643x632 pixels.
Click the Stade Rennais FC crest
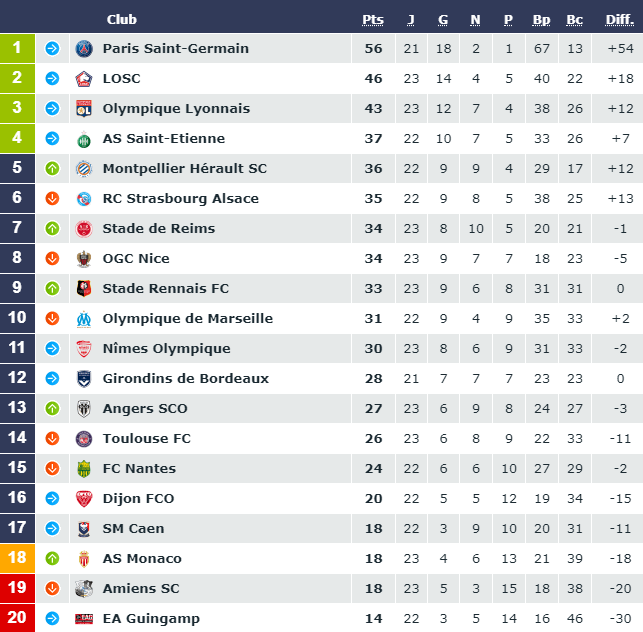point(84,288)
